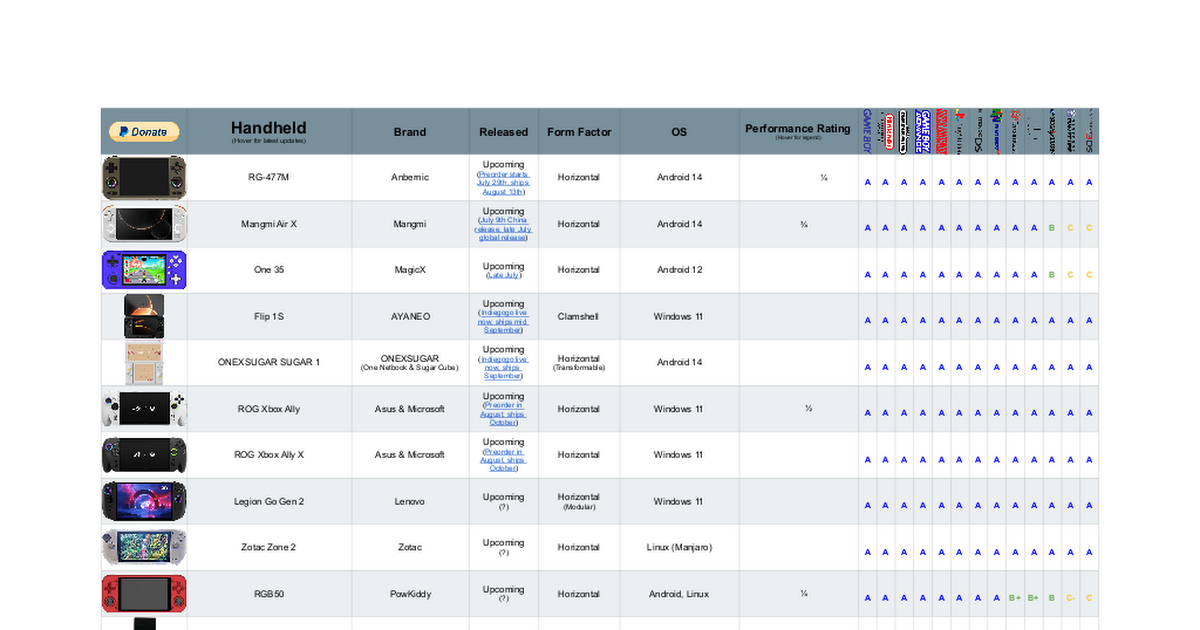Screen dimensions: 1200x630
Task: Click the Nintendo DS logo header
Action: 978,131
